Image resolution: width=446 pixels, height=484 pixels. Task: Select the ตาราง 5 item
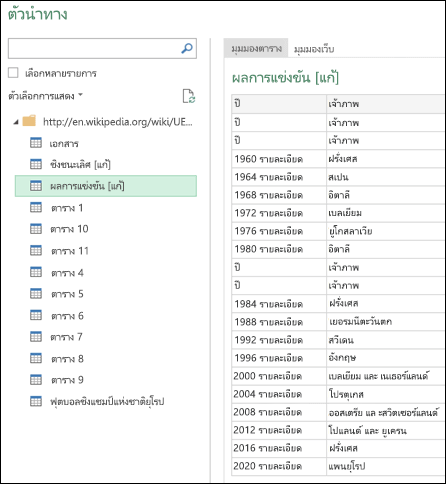pyautogui.click(x=67, y=294)
